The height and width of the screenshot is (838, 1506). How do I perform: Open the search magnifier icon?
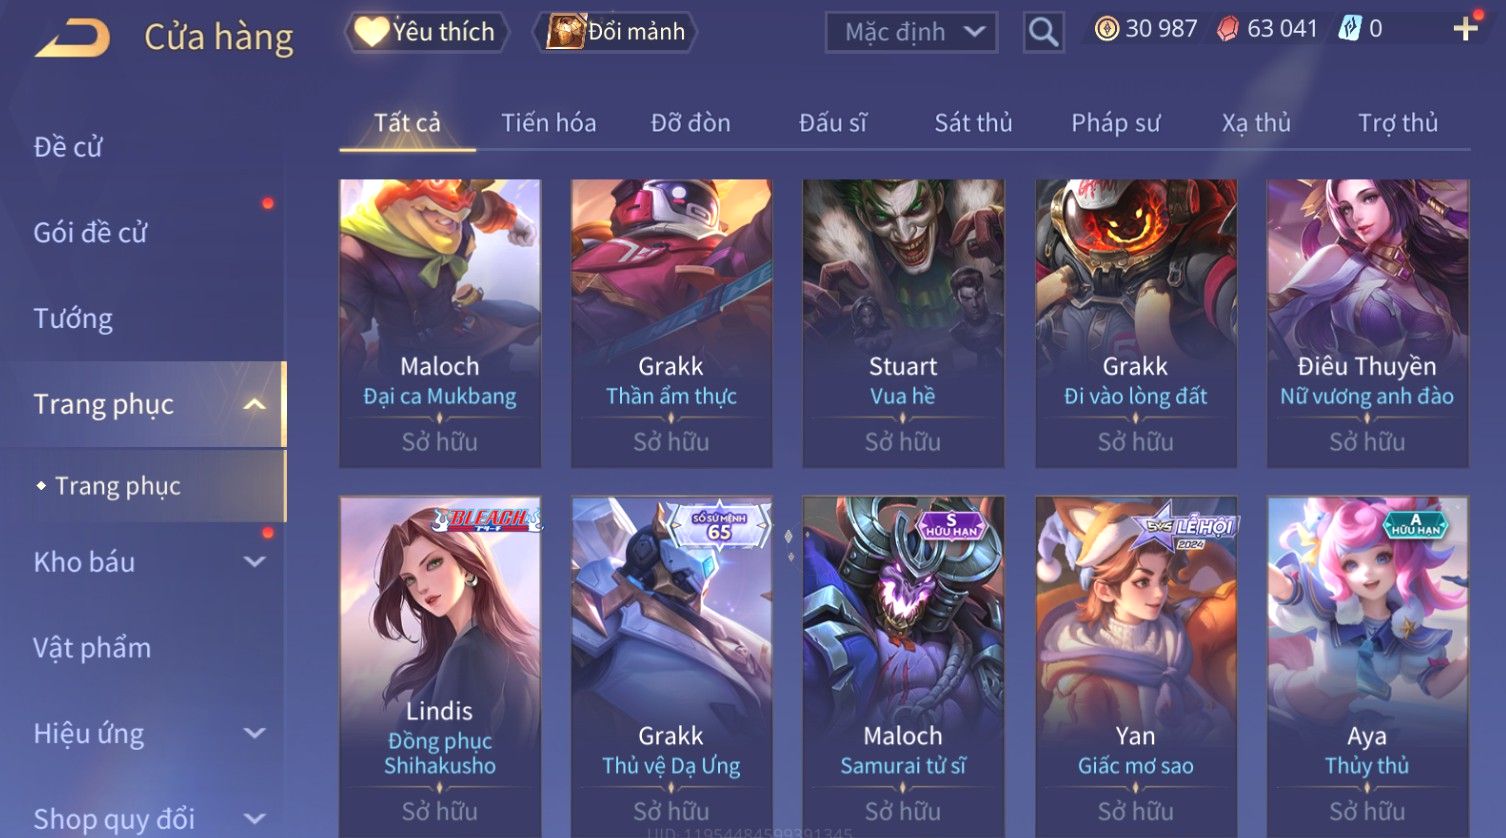point(1043,32)
